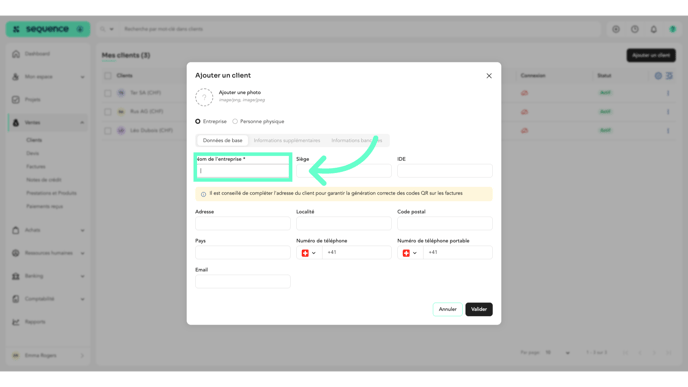The height and width of the screenshot is (387, 688).
Task: Click the Mon espace sidebar icon
Action: (16, 77)
